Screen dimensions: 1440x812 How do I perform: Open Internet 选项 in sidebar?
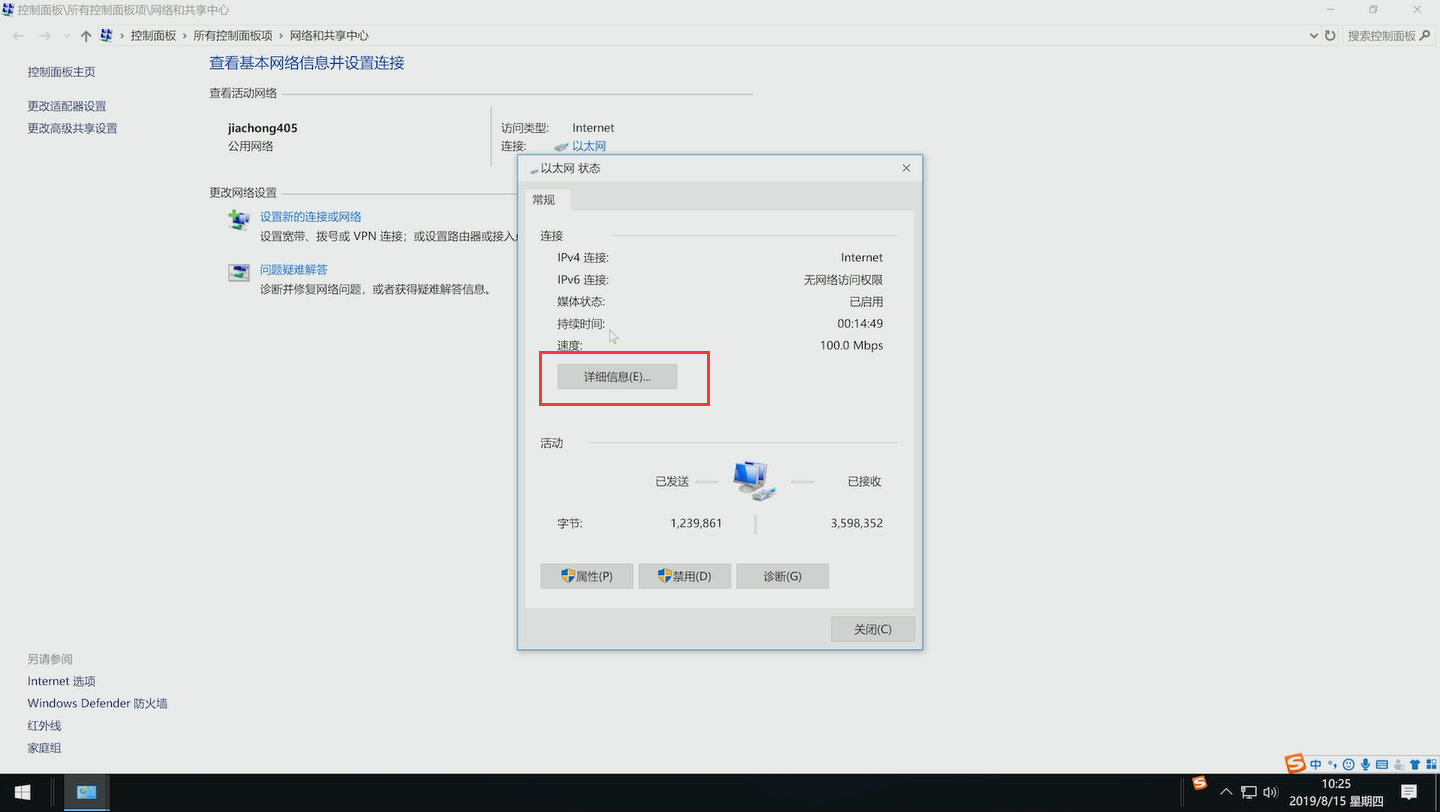[x=61, y=681]
